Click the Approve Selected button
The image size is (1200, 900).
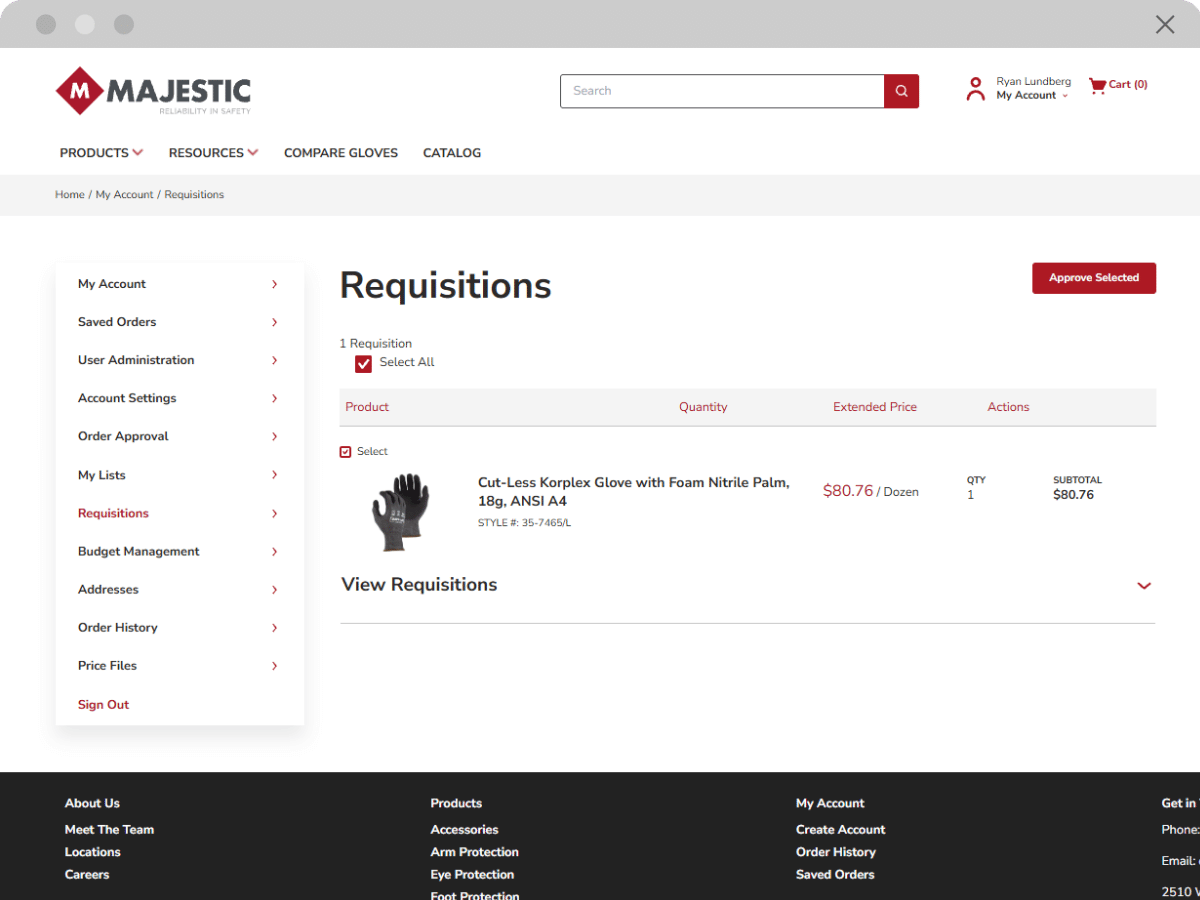tap(1093, 278)
